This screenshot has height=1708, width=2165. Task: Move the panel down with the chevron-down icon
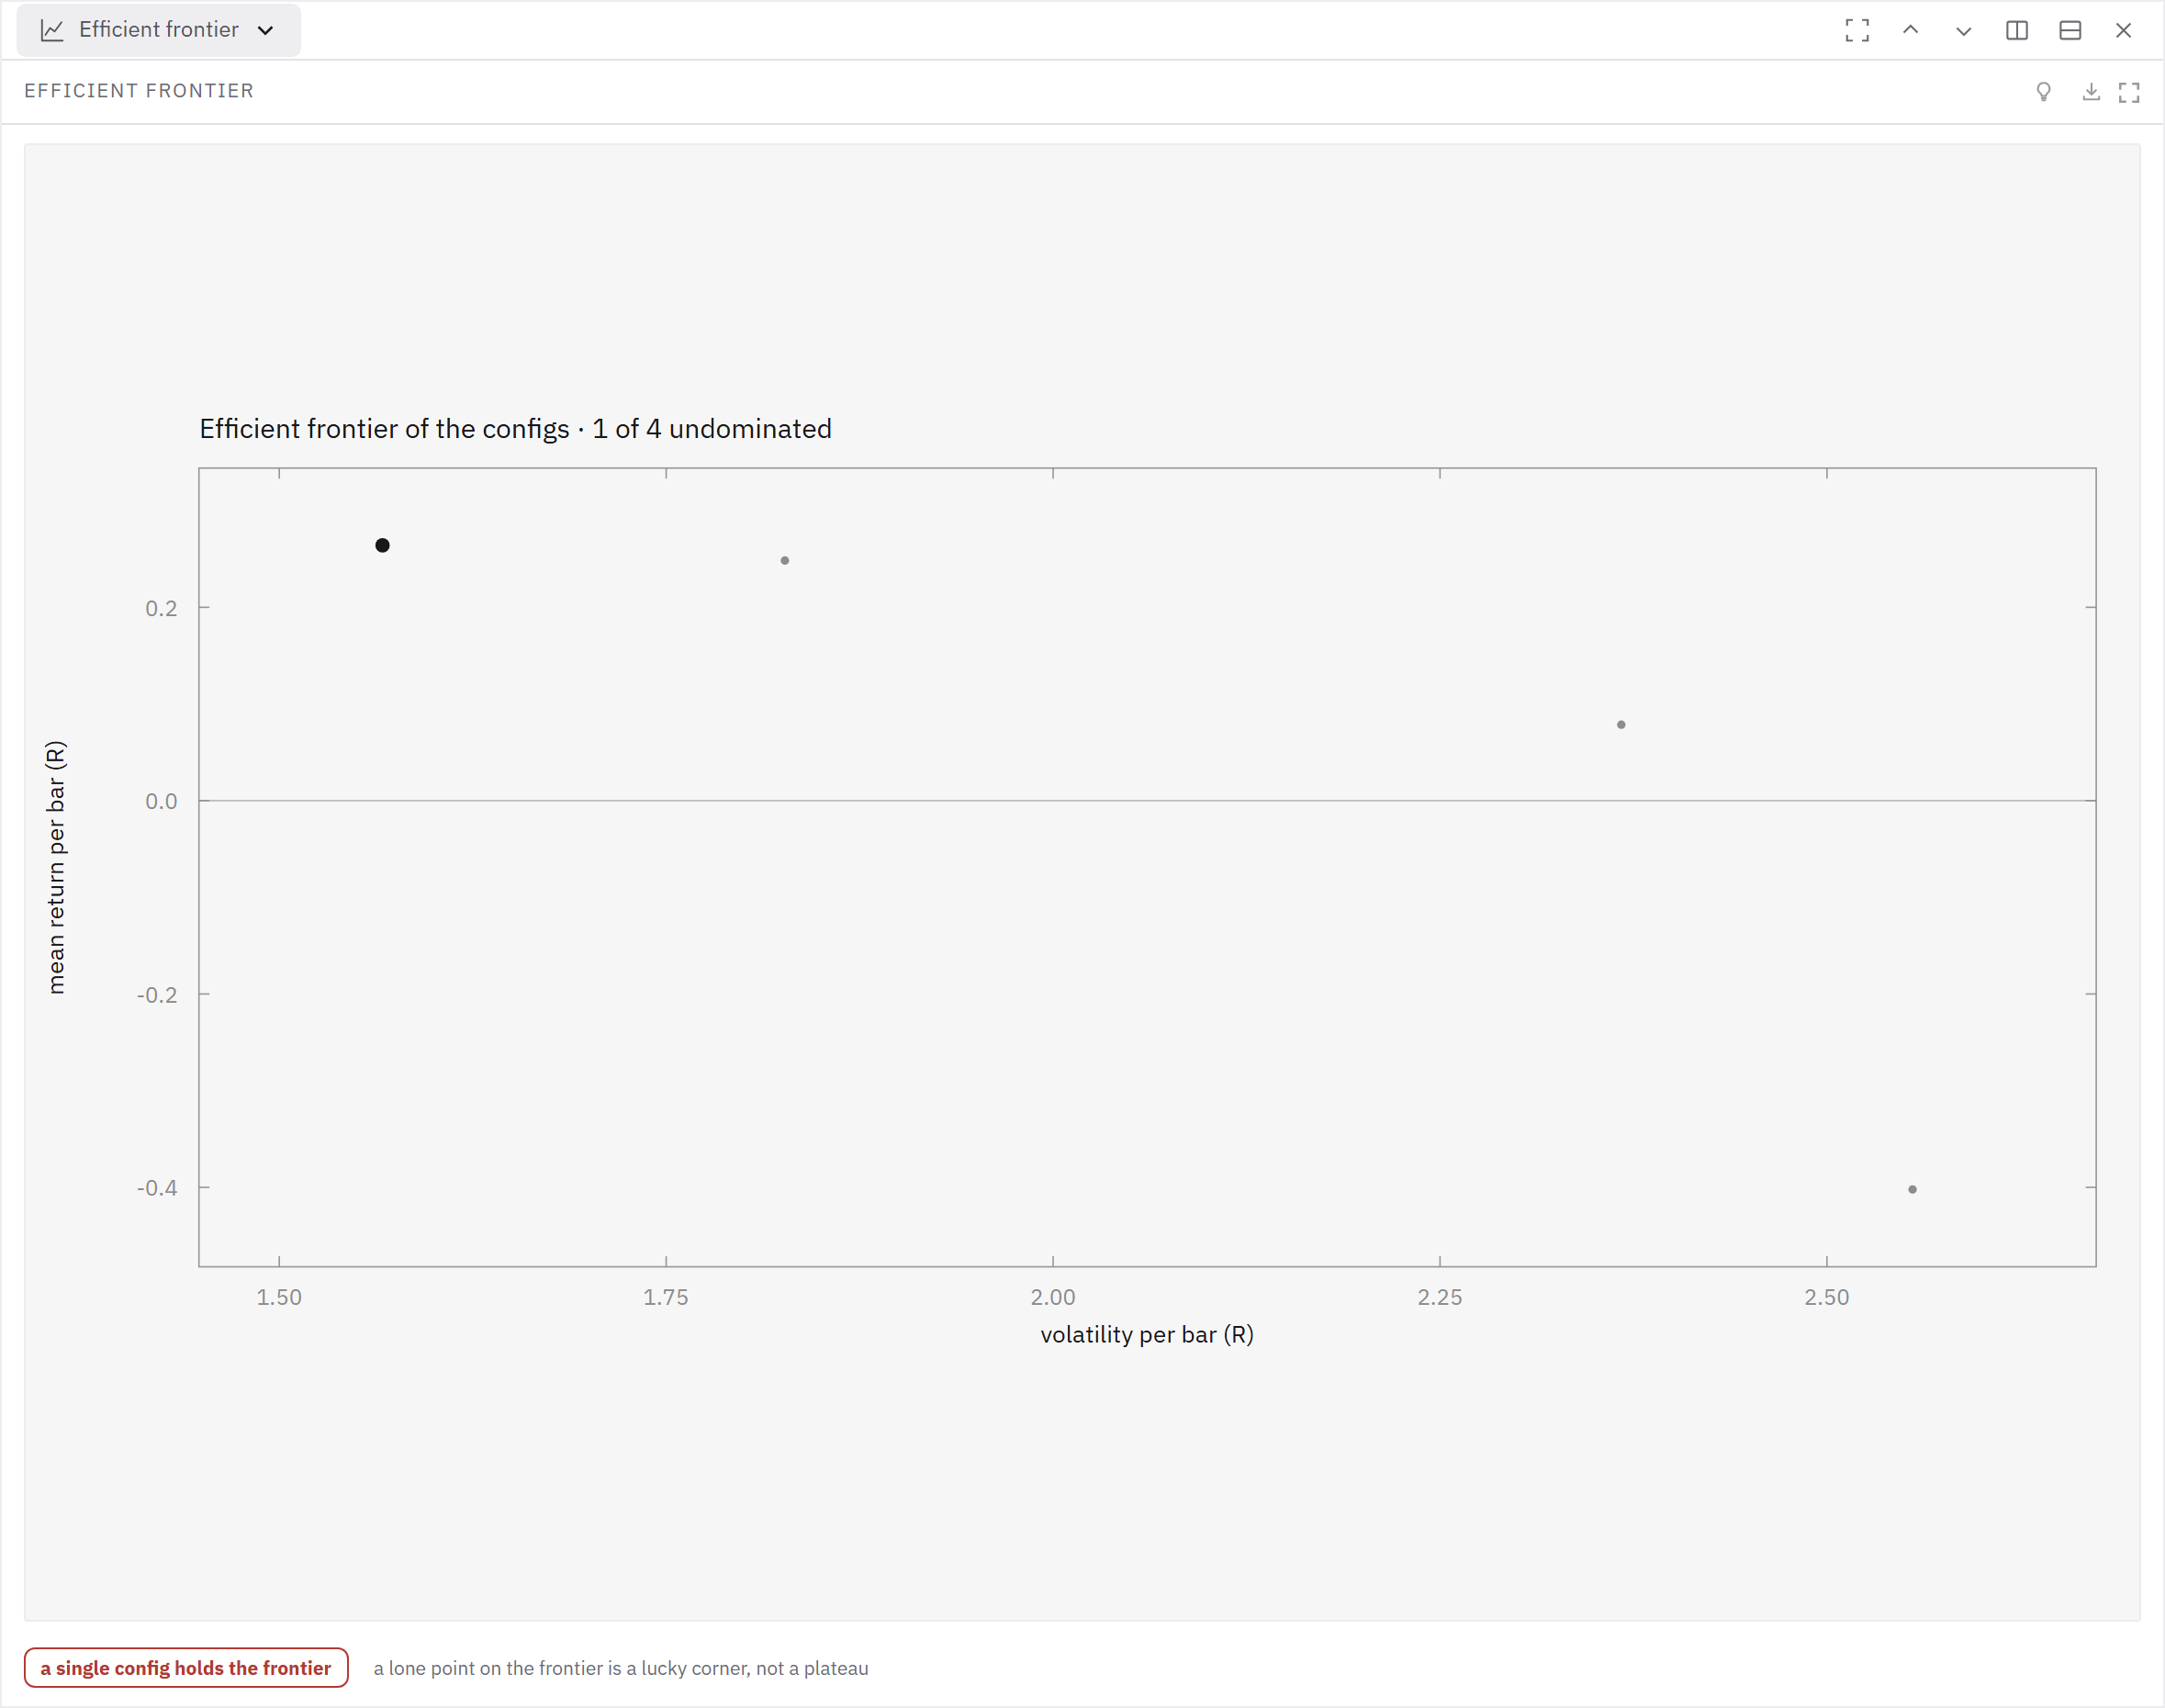click(x=1963, y=30)
